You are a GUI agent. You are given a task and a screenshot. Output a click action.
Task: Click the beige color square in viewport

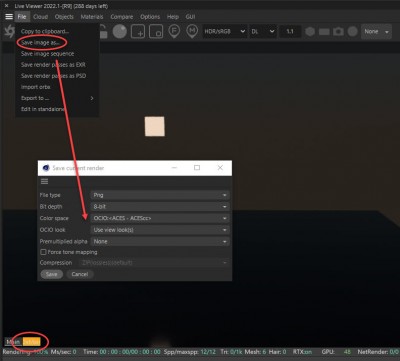tap(155, 126)
